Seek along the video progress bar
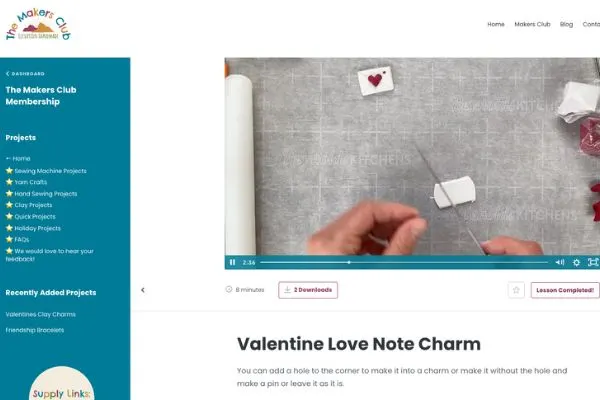The height and width of the screenshot is (400, 600). pos(404,262)
